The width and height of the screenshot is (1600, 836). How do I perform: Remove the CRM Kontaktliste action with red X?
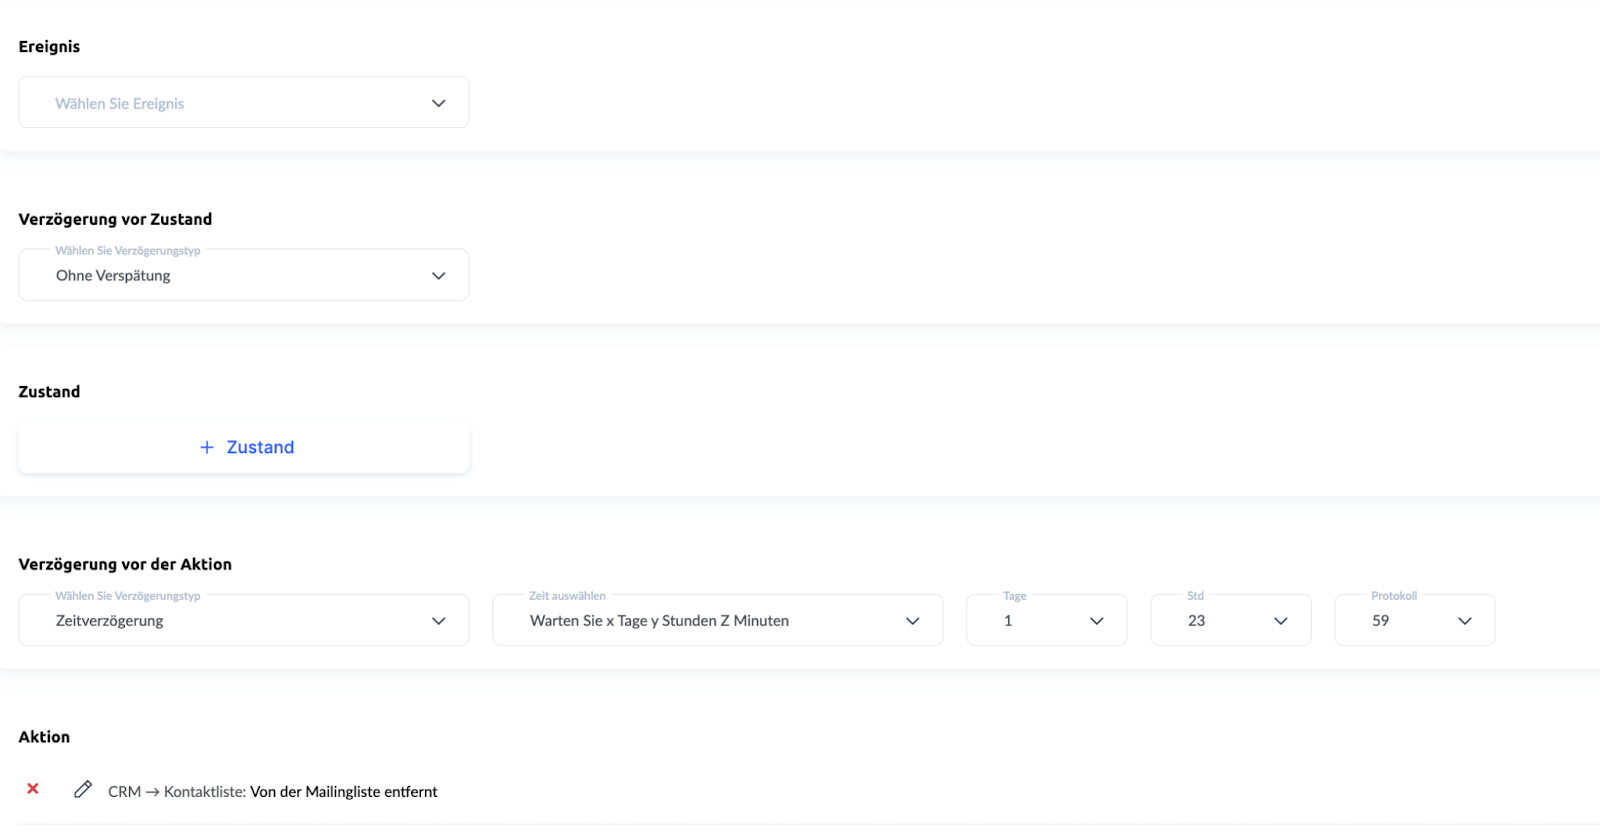pos(33,789)
